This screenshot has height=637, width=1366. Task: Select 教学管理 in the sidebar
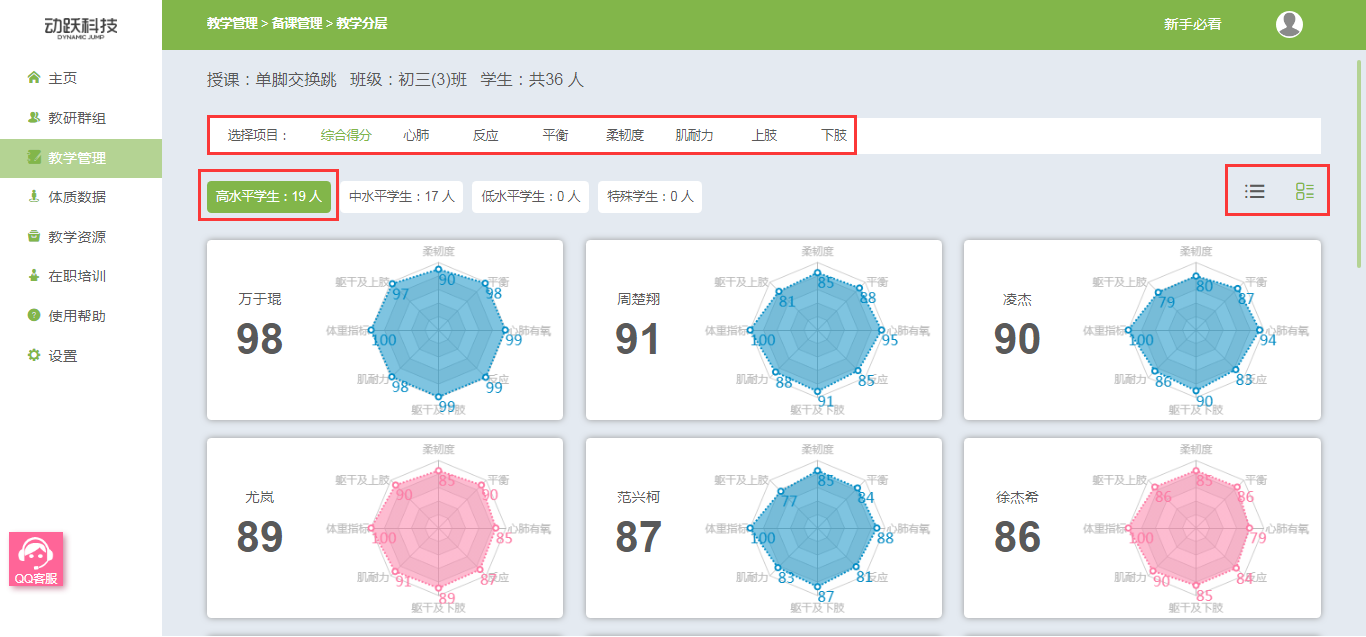point(81,158)
